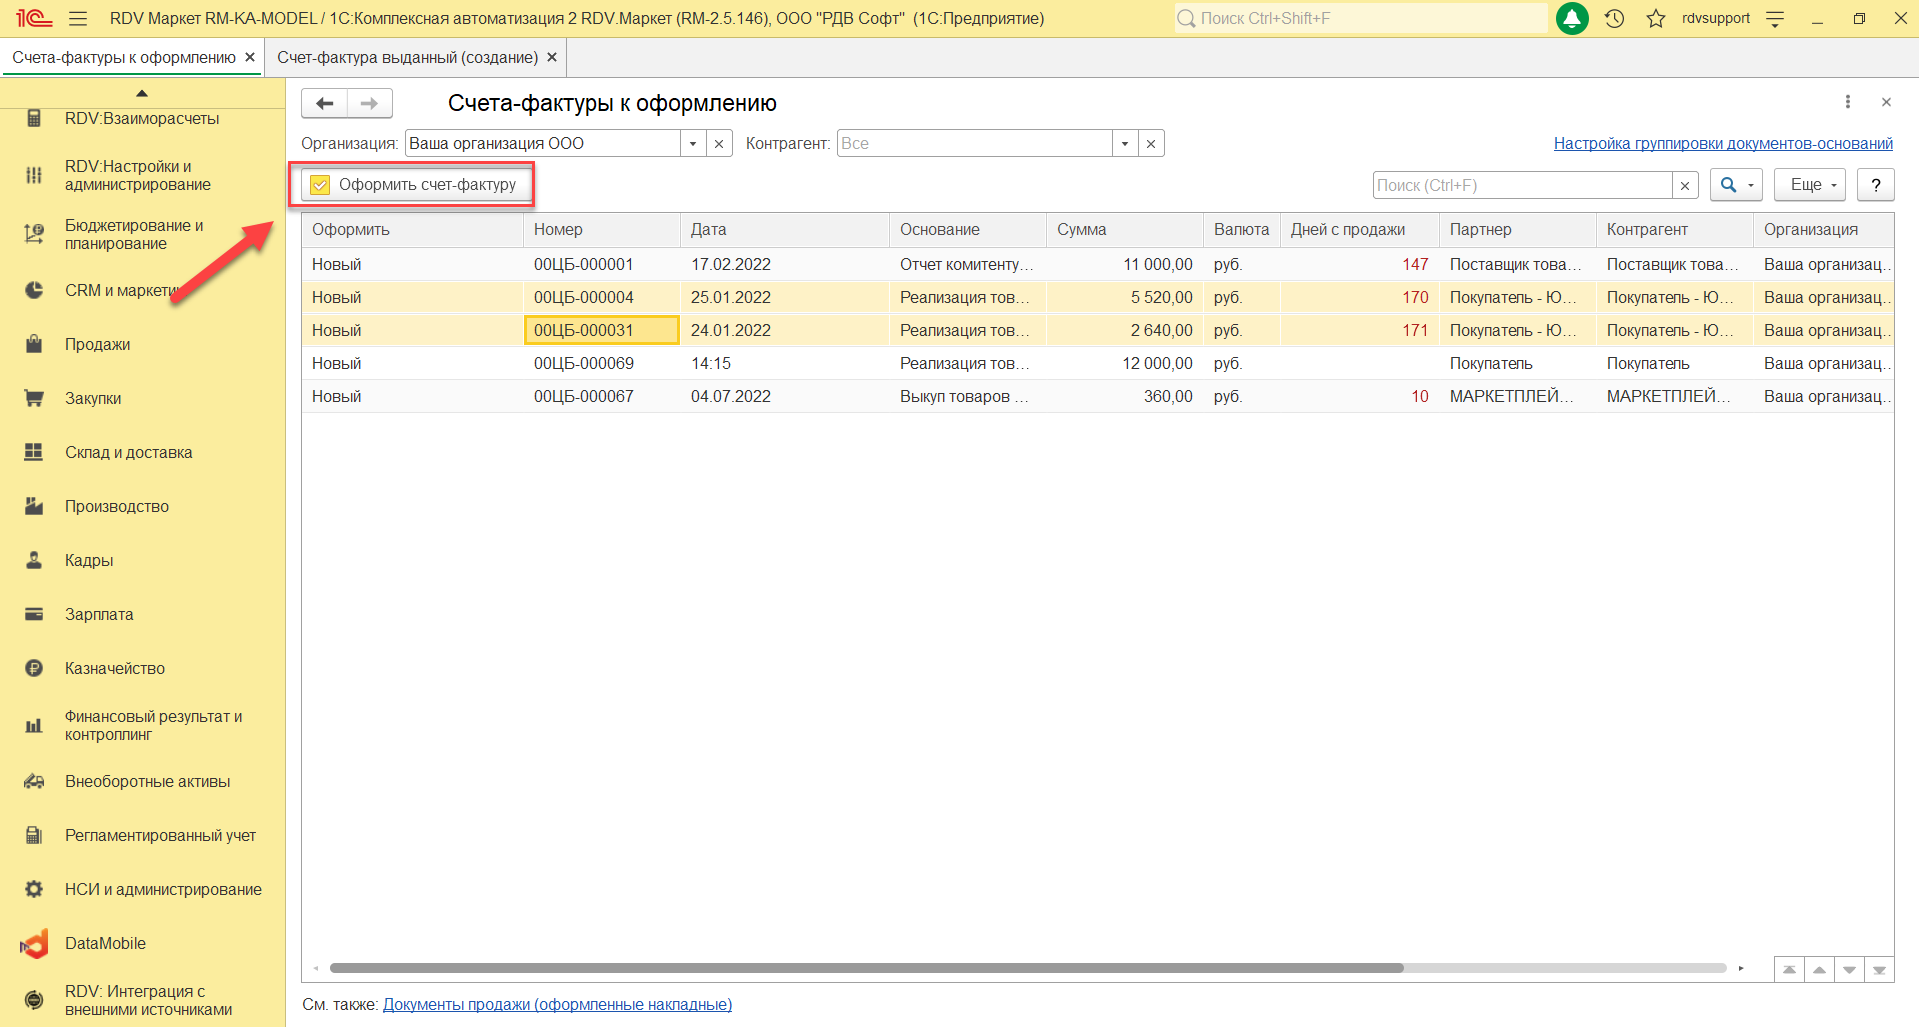
Task: Open favorites star icon
Action: (1656, 18)
